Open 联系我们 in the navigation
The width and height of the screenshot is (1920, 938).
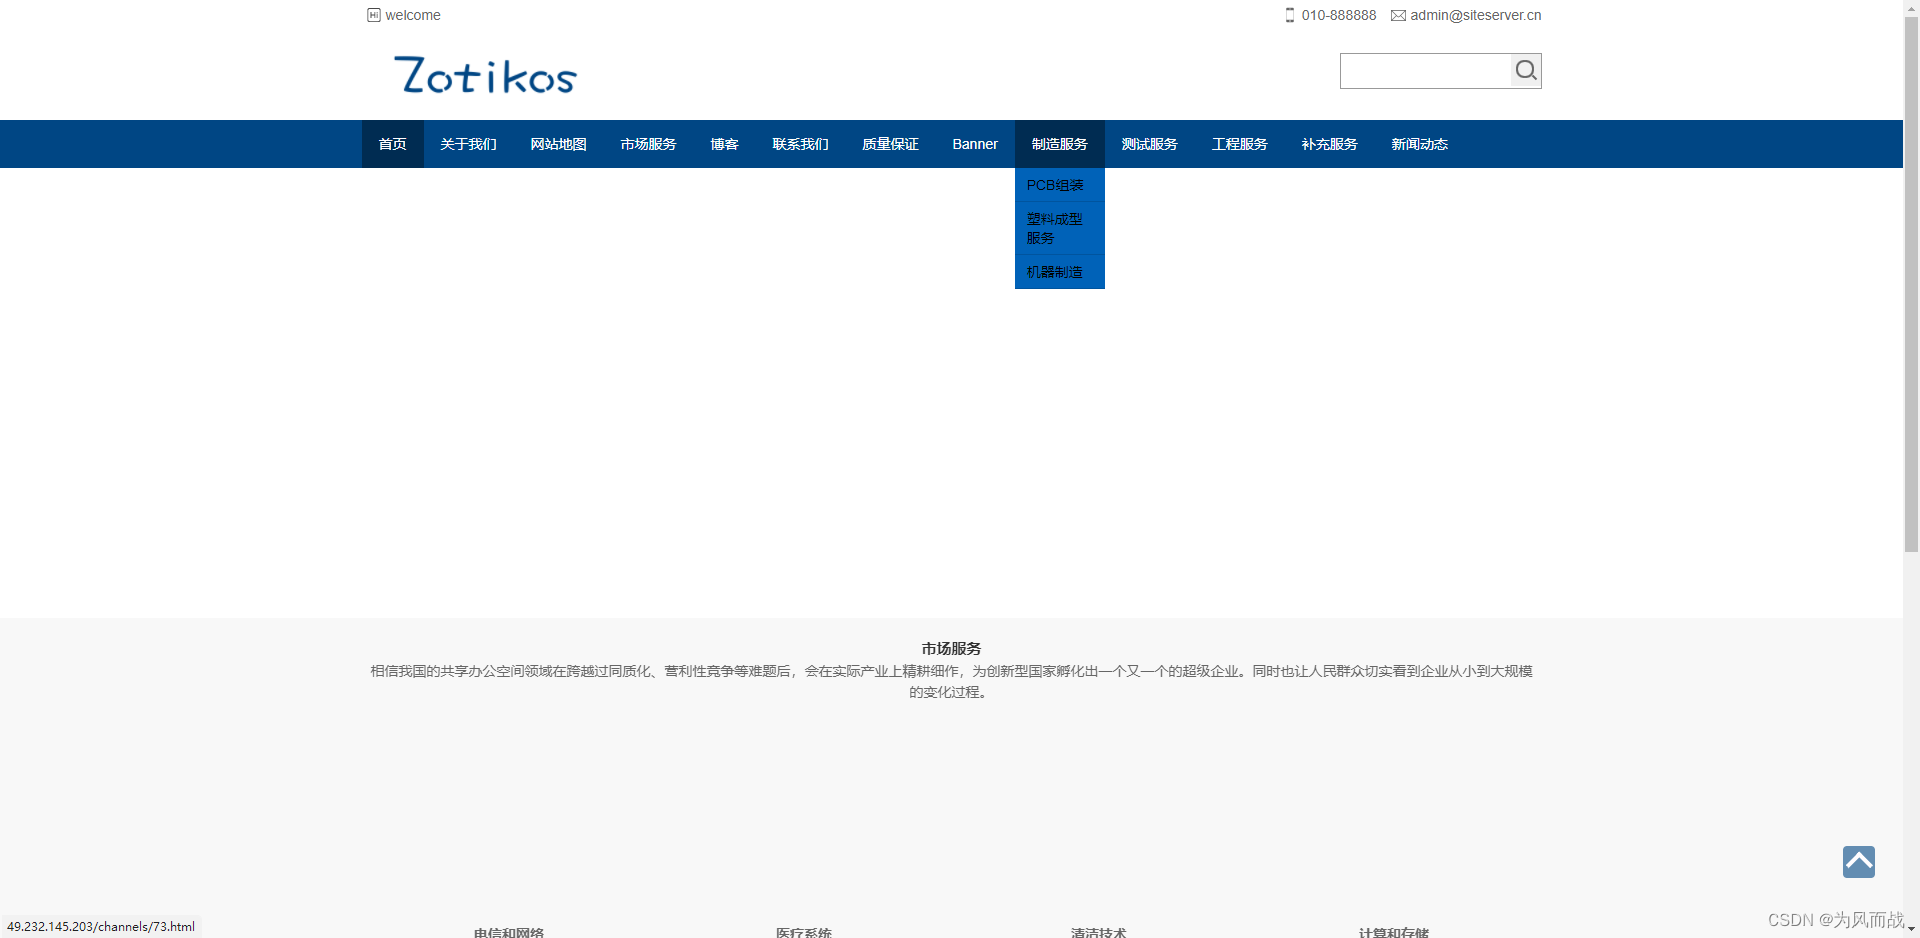click(x=800, y=144)
